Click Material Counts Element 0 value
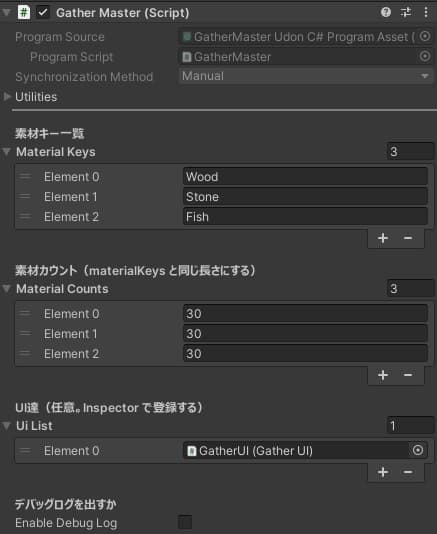Screen dimensions: 437x534 point(305,314)
